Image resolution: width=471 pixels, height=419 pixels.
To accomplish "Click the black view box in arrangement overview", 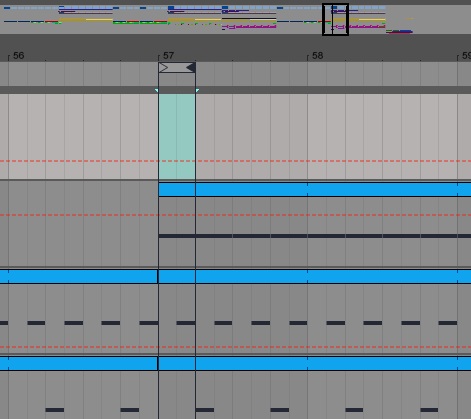I will pos(335,19).
